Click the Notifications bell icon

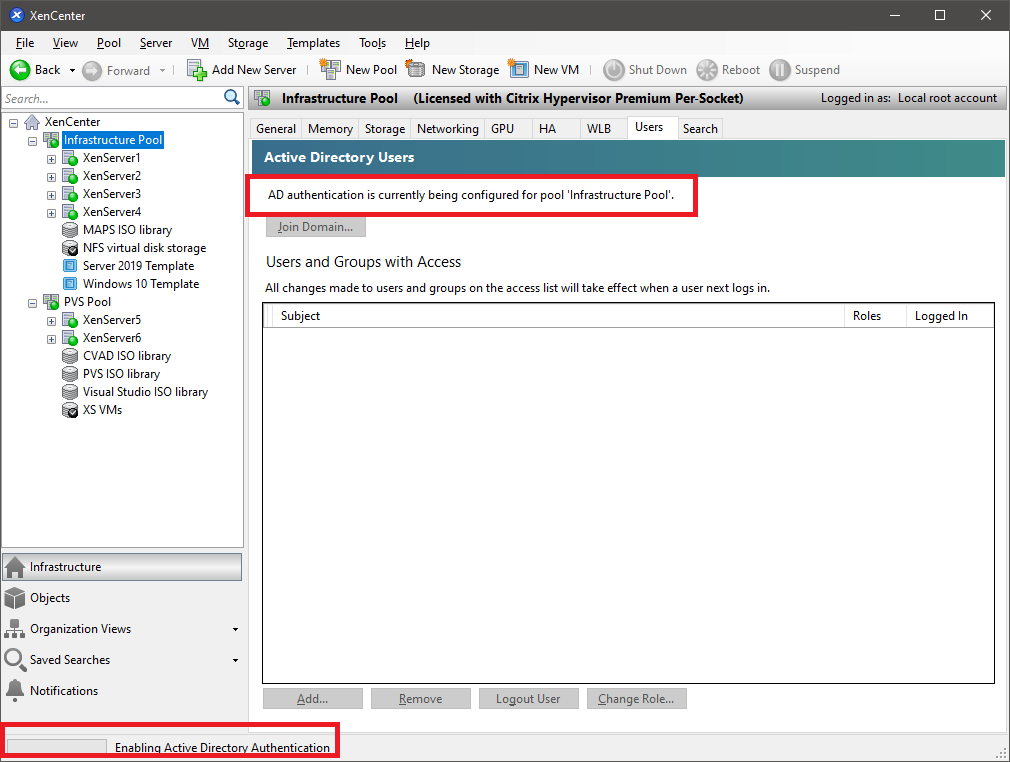(15, 691)
